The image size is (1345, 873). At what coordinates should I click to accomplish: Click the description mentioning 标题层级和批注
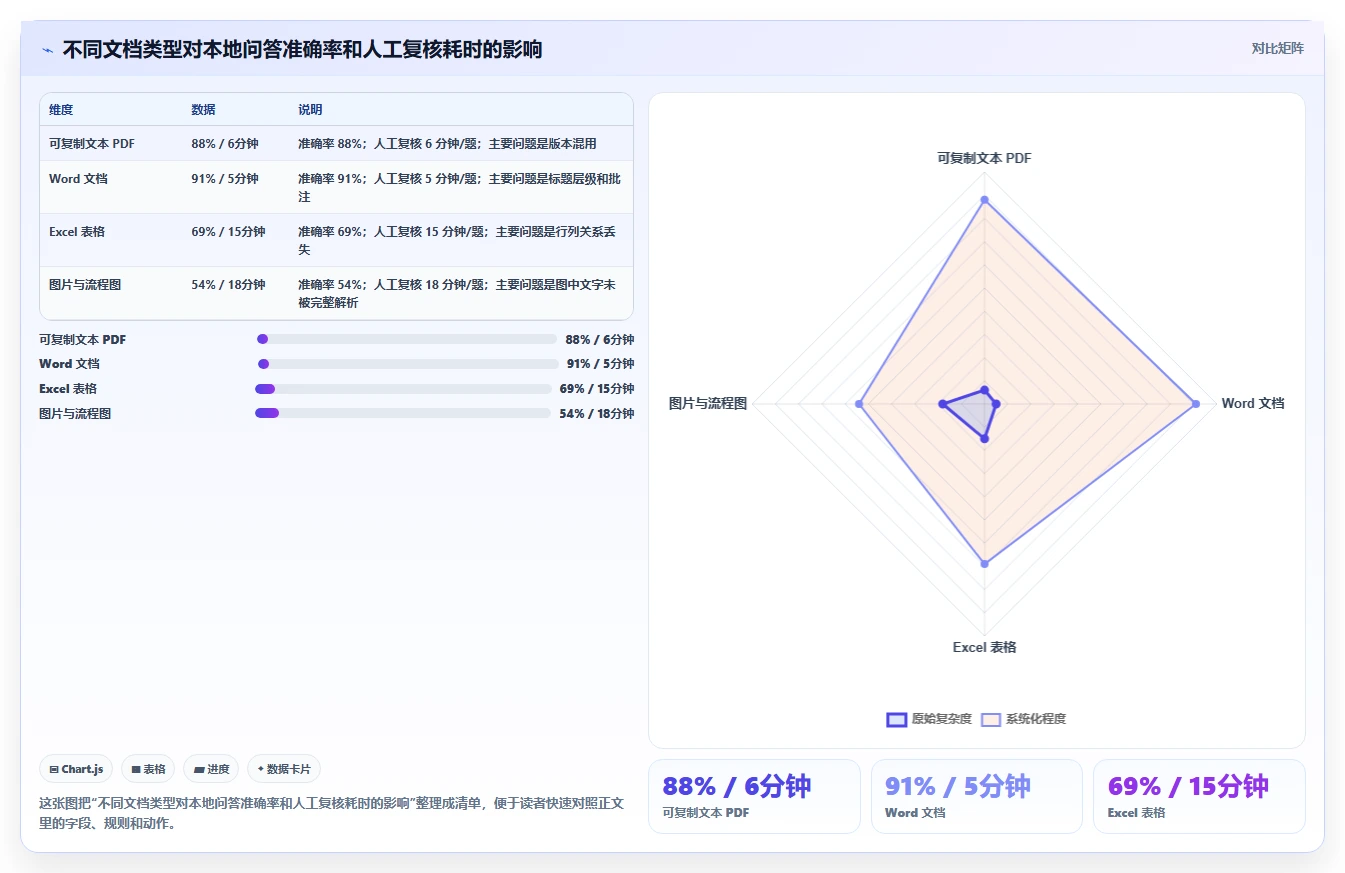(x=460, y=187)
